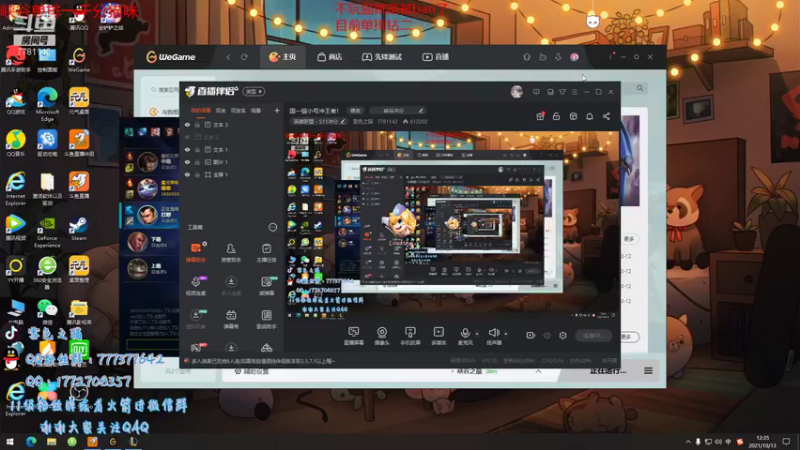The width and height of the screenshot is (800, 450).
Task: Click the funnel filter icon in title bar
Action: click(562, 92)
